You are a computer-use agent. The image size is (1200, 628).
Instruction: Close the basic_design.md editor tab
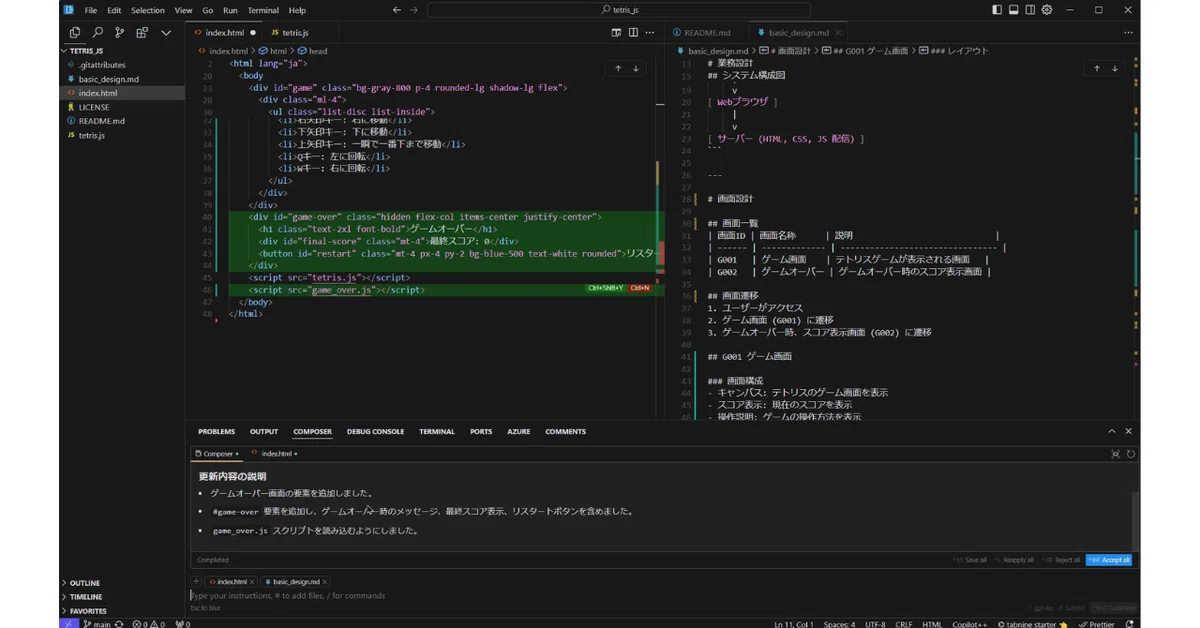(x=840, y=33)
